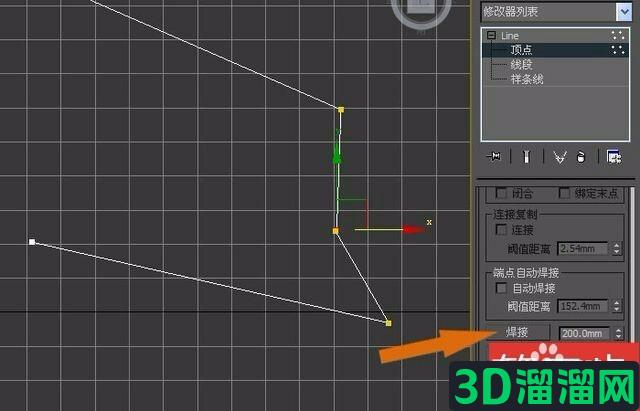Click the red X-axis gizmo arrow
The height and width of the screenshot is (411, 640).
click(x=413, y=229)
